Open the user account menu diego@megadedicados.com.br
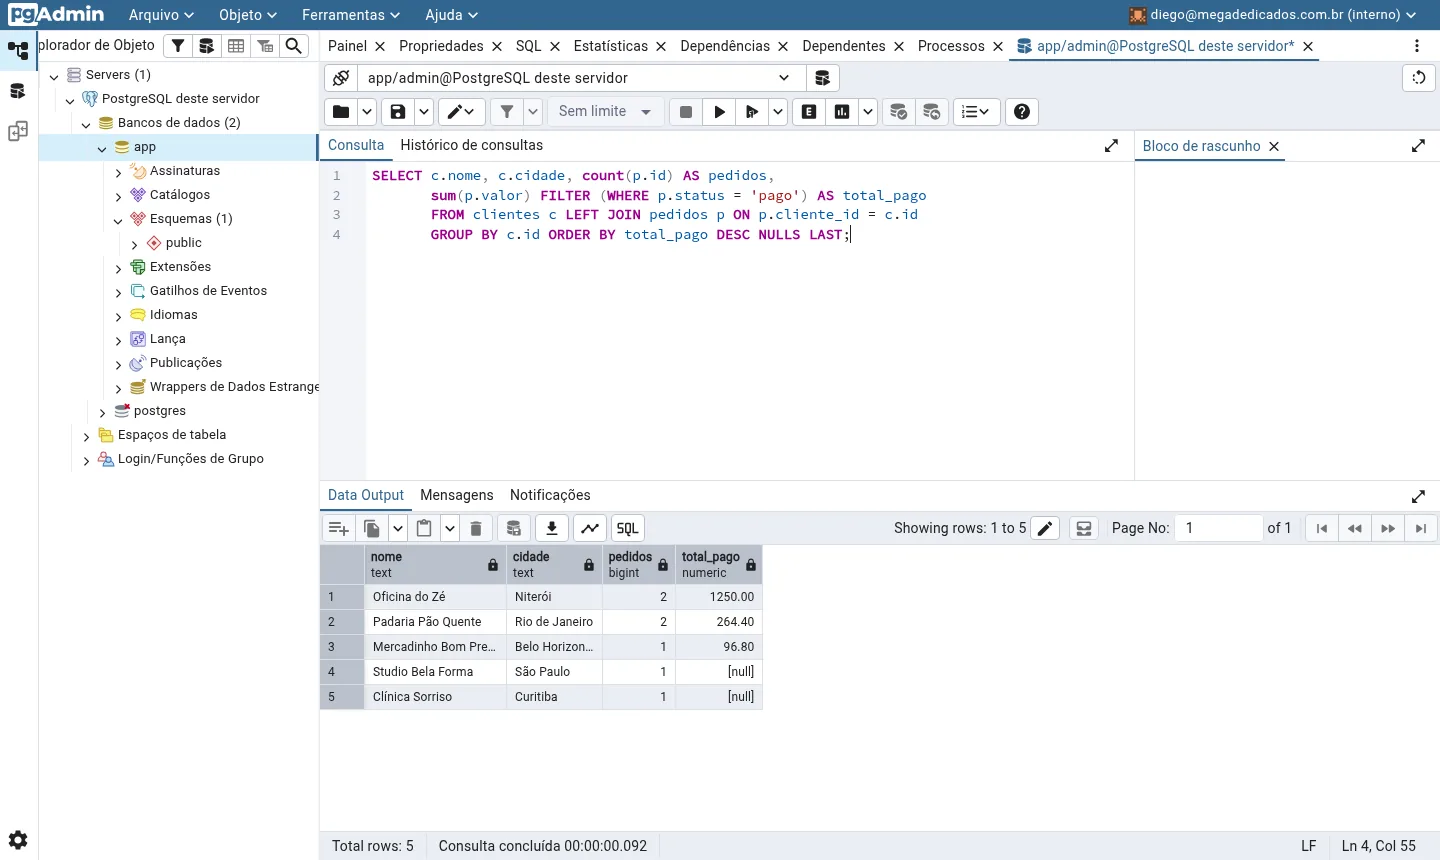This screenshot has width=1440, height=860. [x=1273, y=15]
